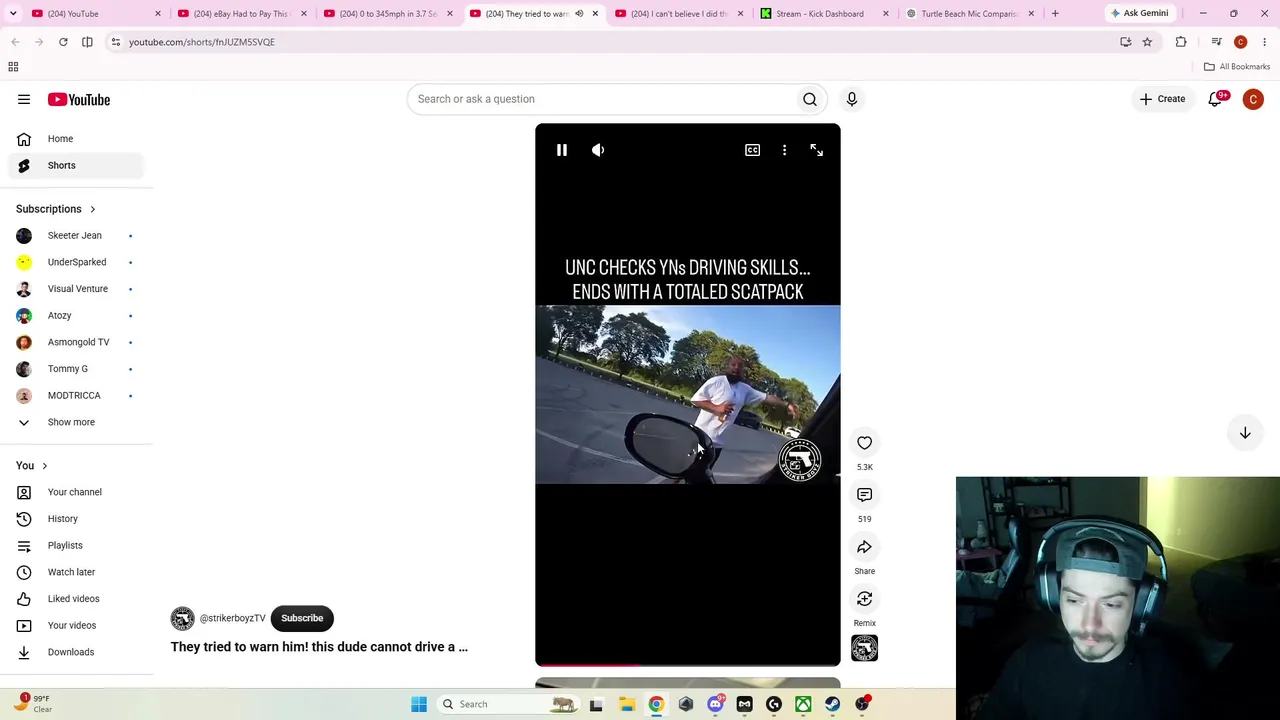Click the search magnifier button
This screenshot has width=1280, height=720.
tap(810, 99)
